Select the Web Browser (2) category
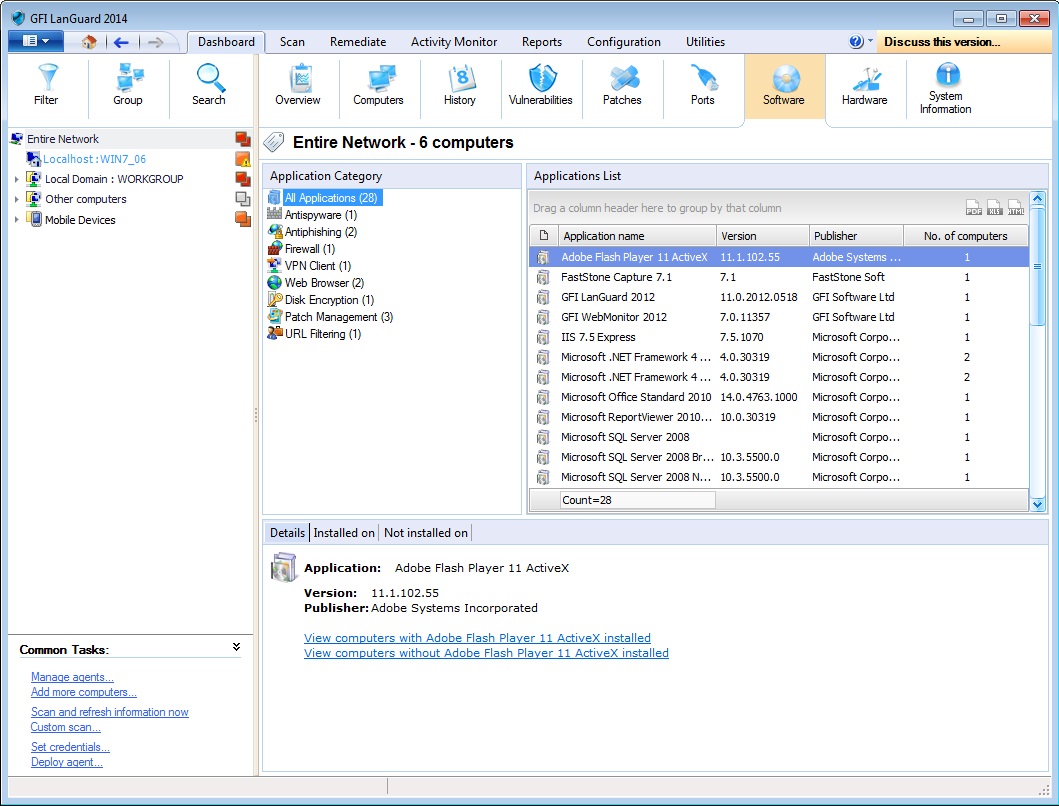 pyautogui.click(x=324, y=282)
